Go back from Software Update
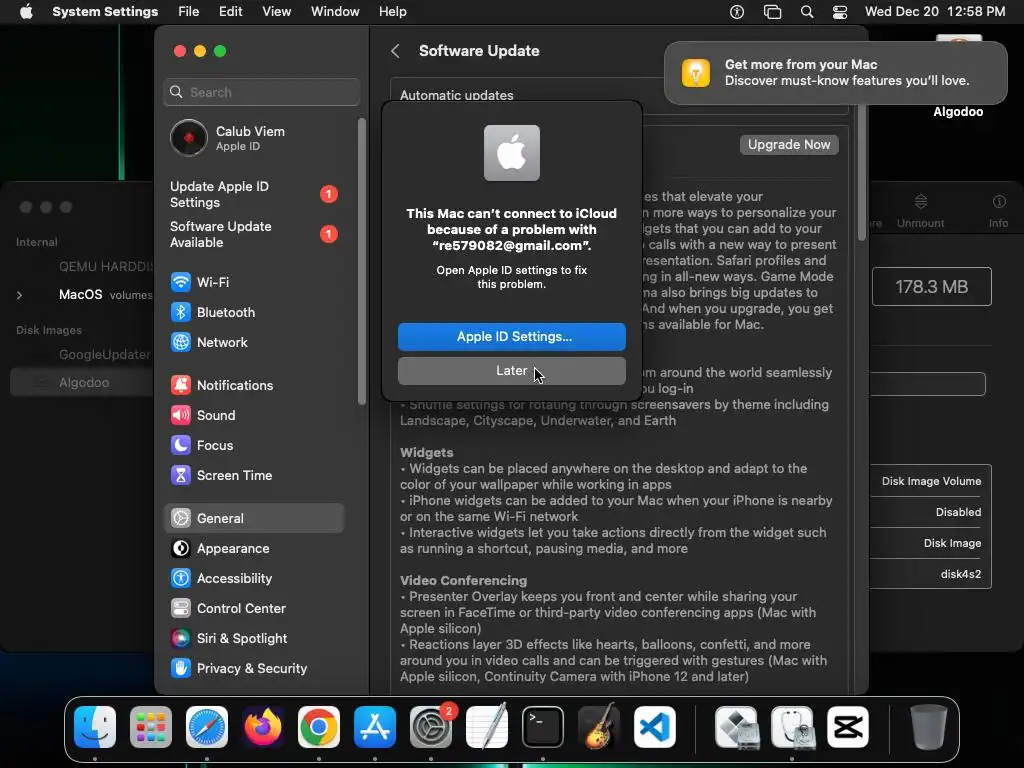The height and width of the screenshot is (768, 1024). pos(395,51)
